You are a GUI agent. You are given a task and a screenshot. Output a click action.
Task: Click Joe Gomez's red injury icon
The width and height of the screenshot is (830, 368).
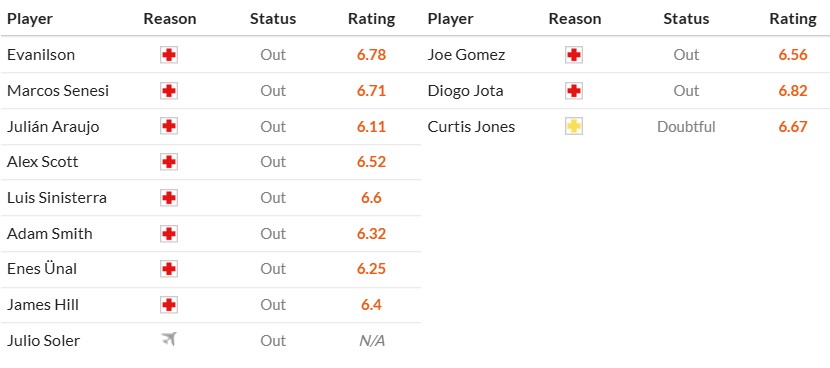pyautogui.click(x=574, y=55)
